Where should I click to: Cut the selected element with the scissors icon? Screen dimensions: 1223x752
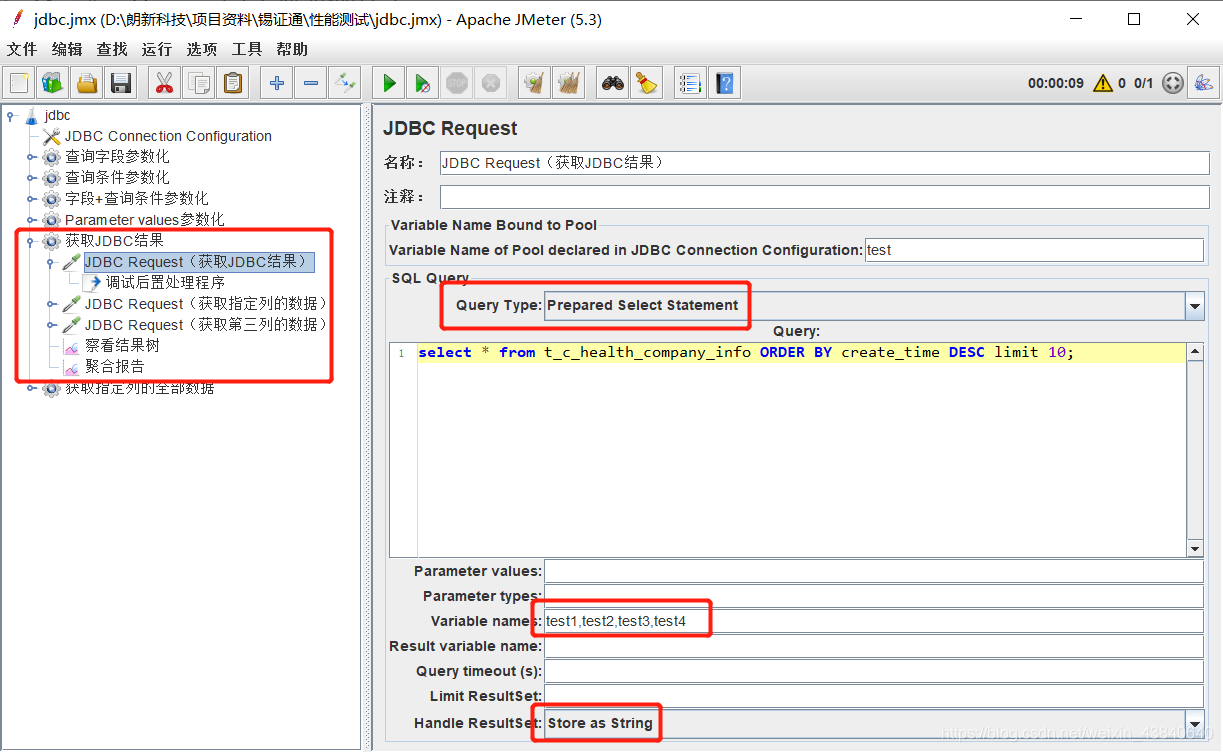pyautogui.click(x=164, y=83)
